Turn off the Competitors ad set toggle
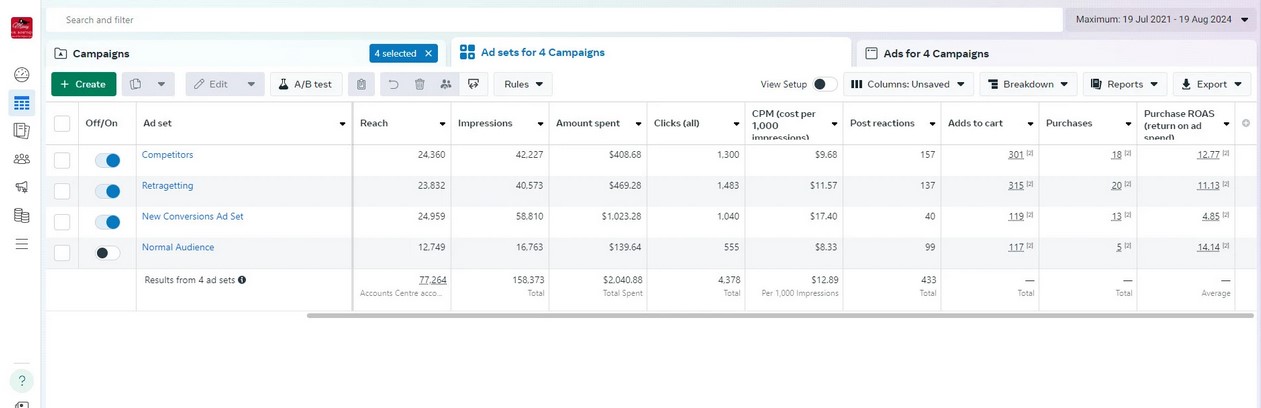This screenshot has width=1261, height=408. point(107,160)
